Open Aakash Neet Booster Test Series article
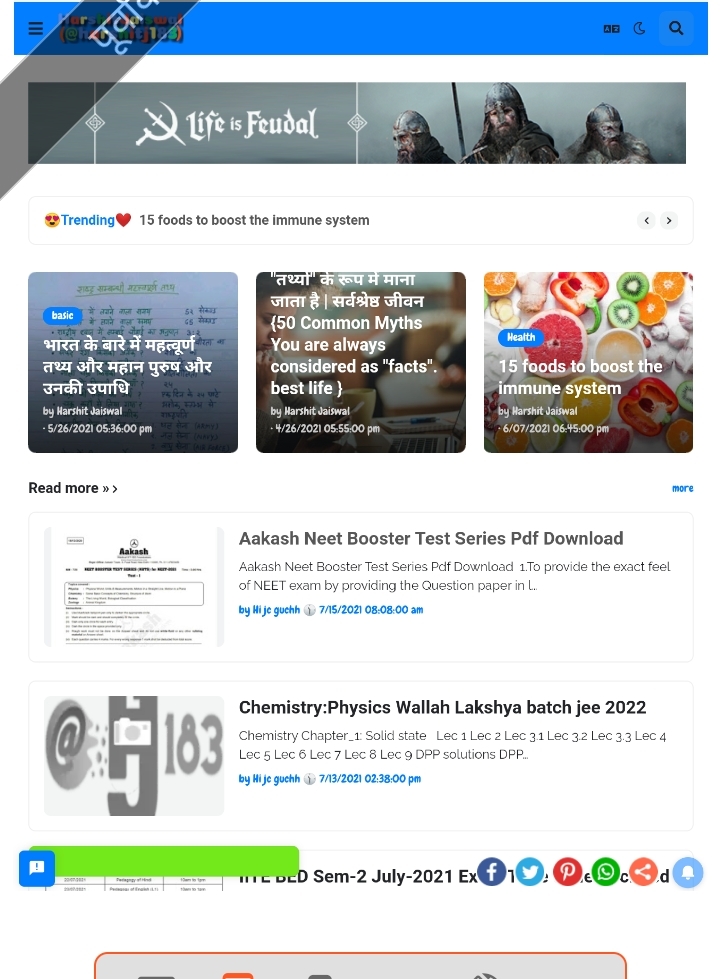 point(431,538)
